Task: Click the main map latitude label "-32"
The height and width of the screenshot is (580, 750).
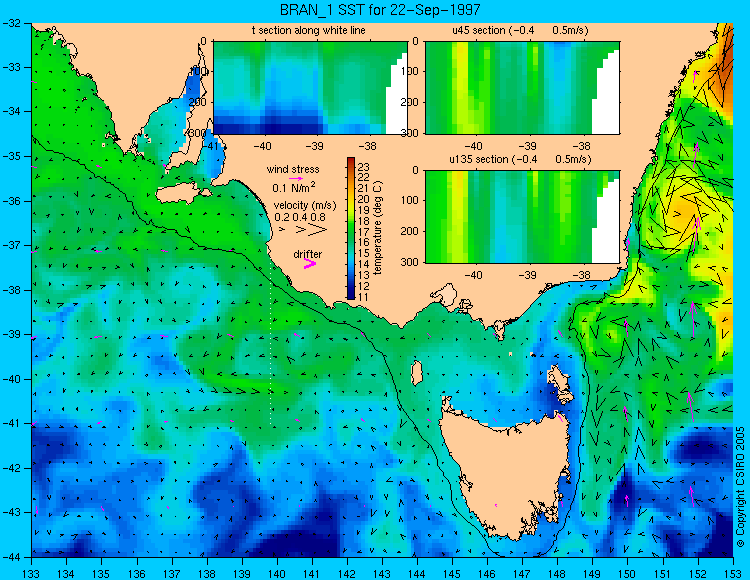Action: click(11, 23)
